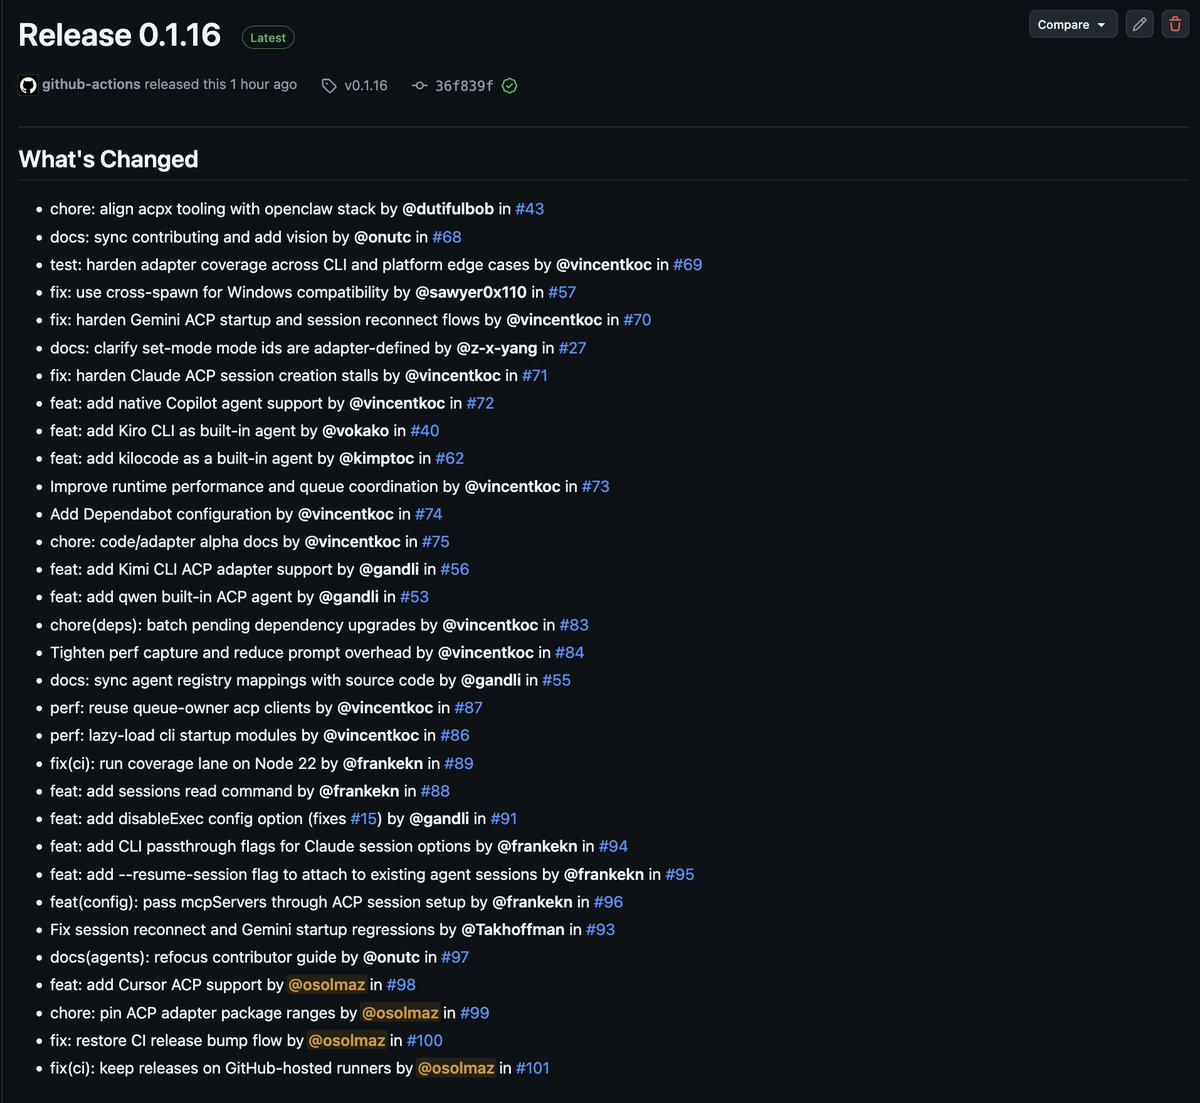Click the pencil edit release icon
The height and width of the screenshot is (1103, 1200).
click(1139, 24)
